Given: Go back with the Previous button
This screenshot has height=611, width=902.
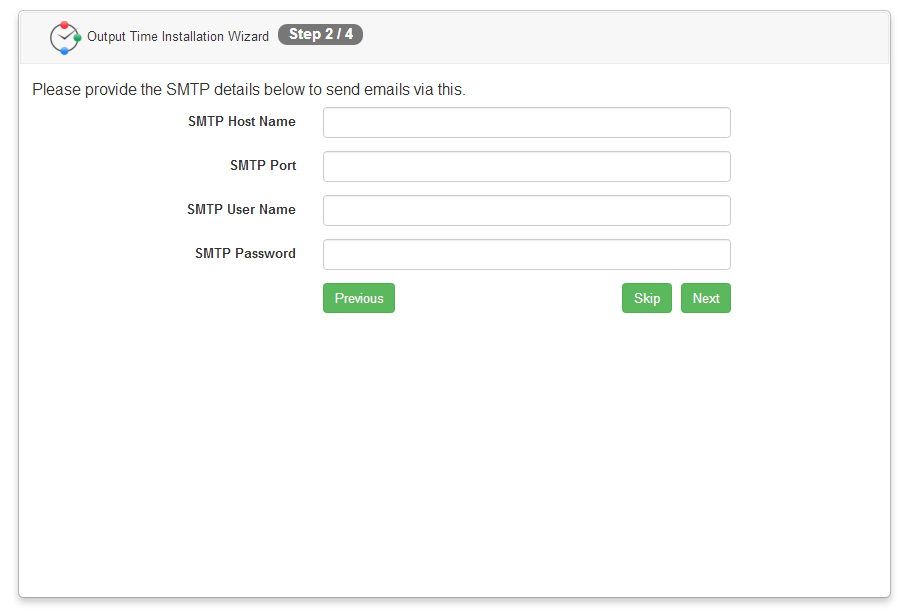Looking at the screenshot, I should (359, 298).
